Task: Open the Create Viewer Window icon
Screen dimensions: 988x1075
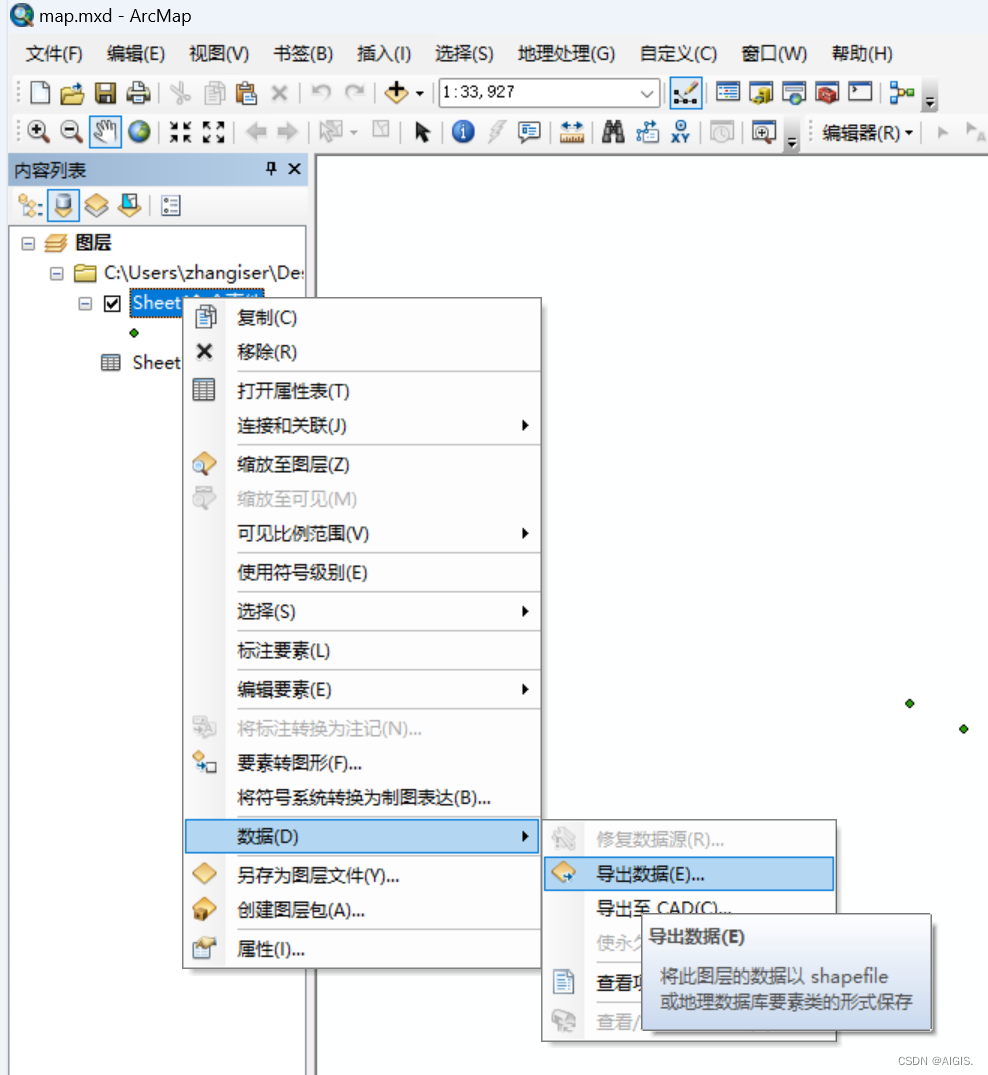Action: coord(763,132)
